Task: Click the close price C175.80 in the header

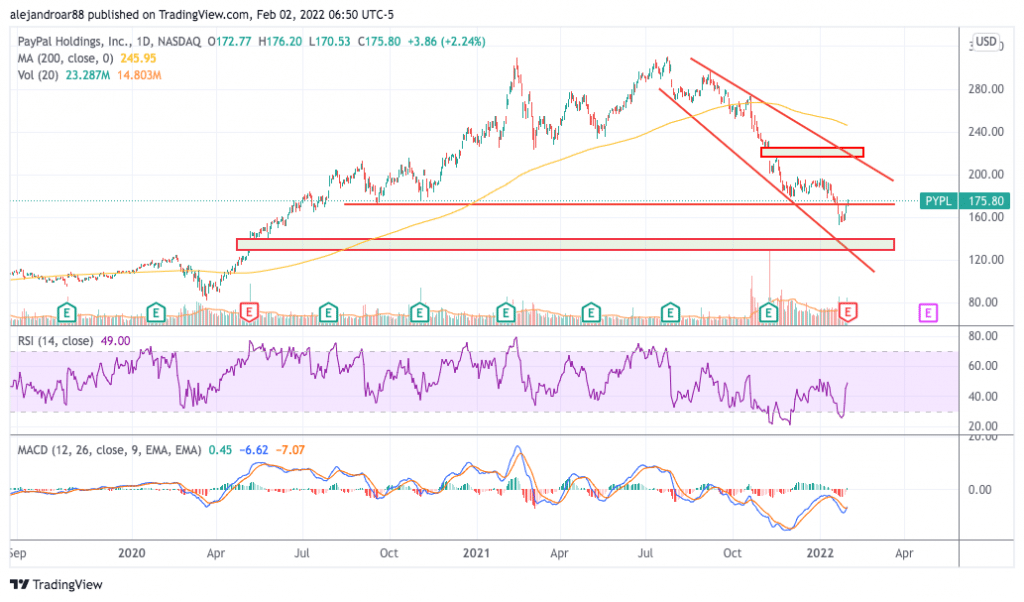Action: (379, 41)
